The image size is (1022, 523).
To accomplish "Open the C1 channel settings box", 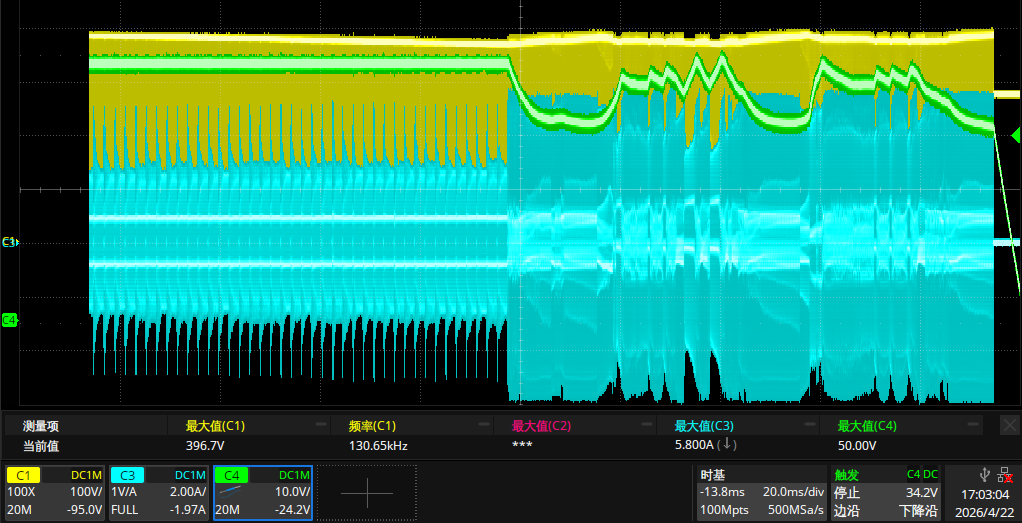I will pos(55,492).
